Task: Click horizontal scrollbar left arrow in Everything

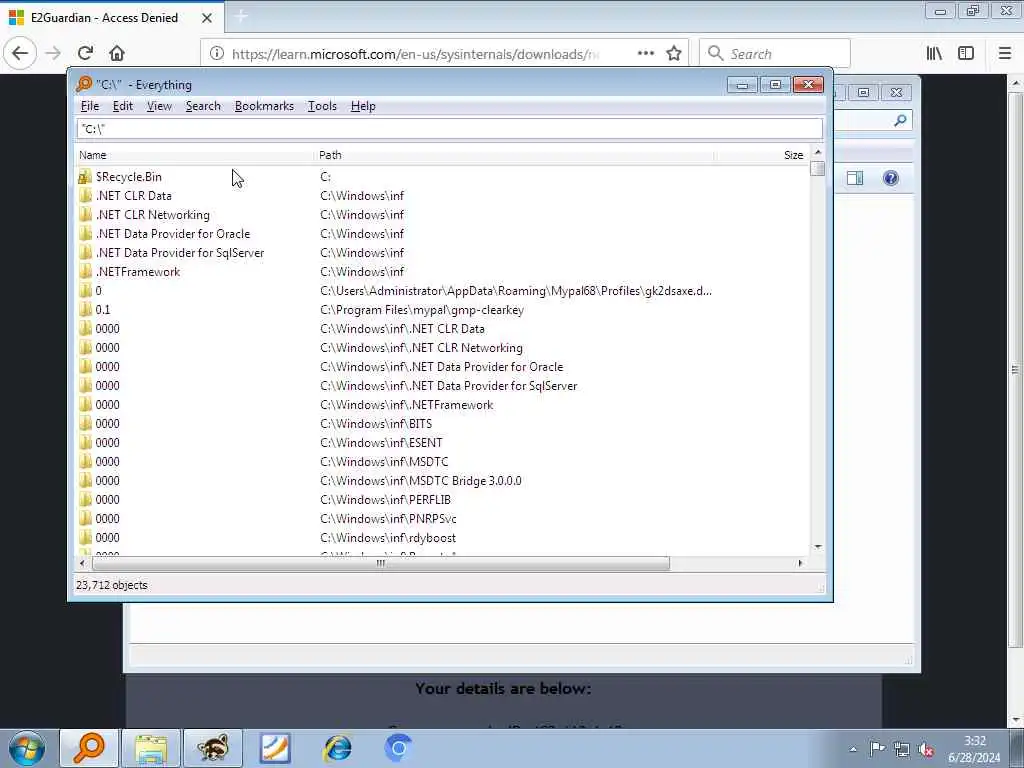Action: (x=82, y=563)
